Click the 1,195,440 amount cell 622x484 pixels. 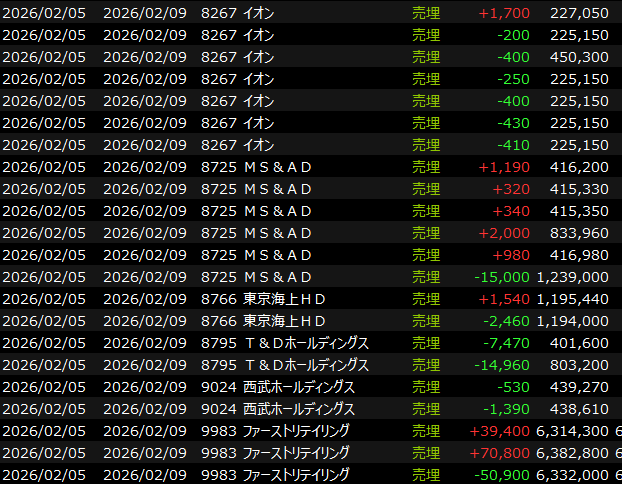[x=572, y=299]
